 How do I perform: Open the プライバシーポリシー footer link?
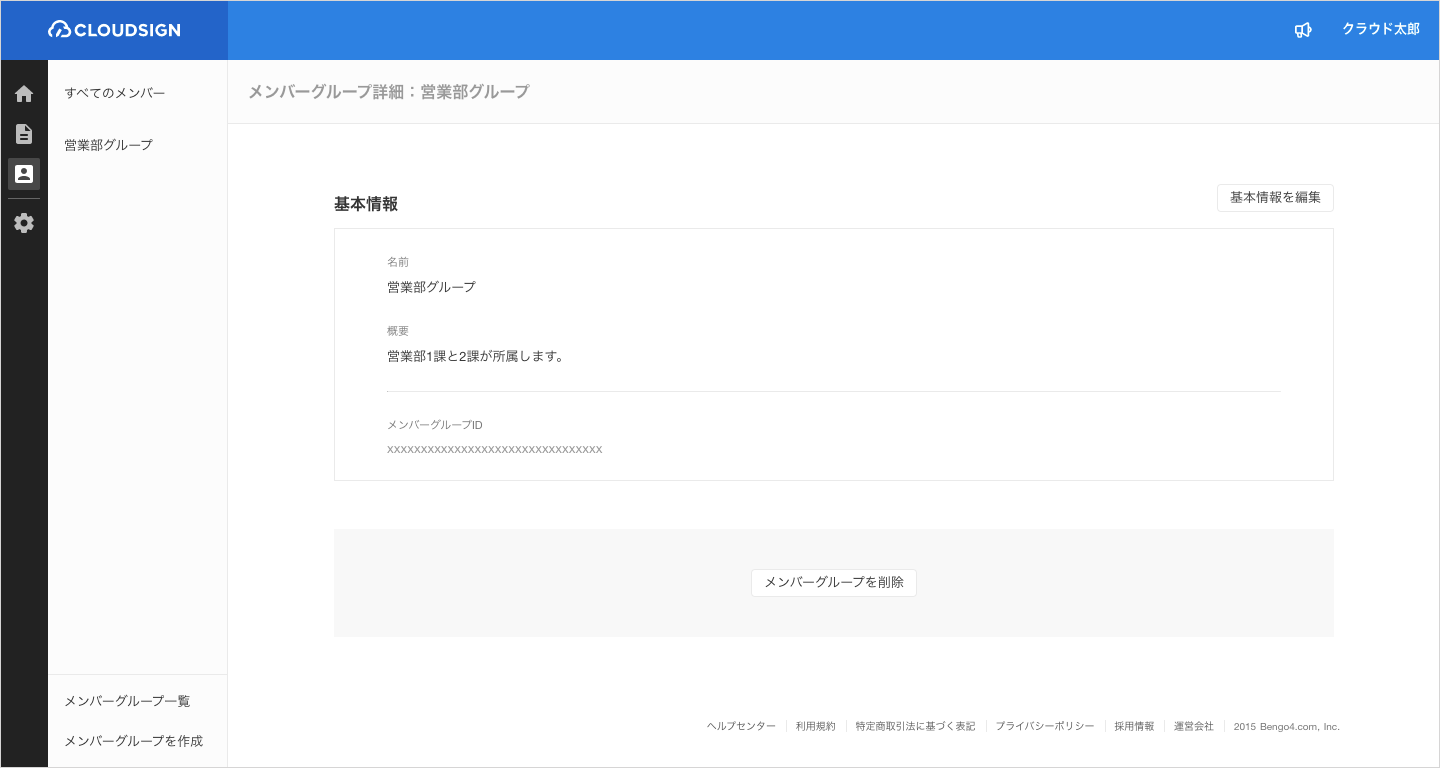(x=1044, y=726)
